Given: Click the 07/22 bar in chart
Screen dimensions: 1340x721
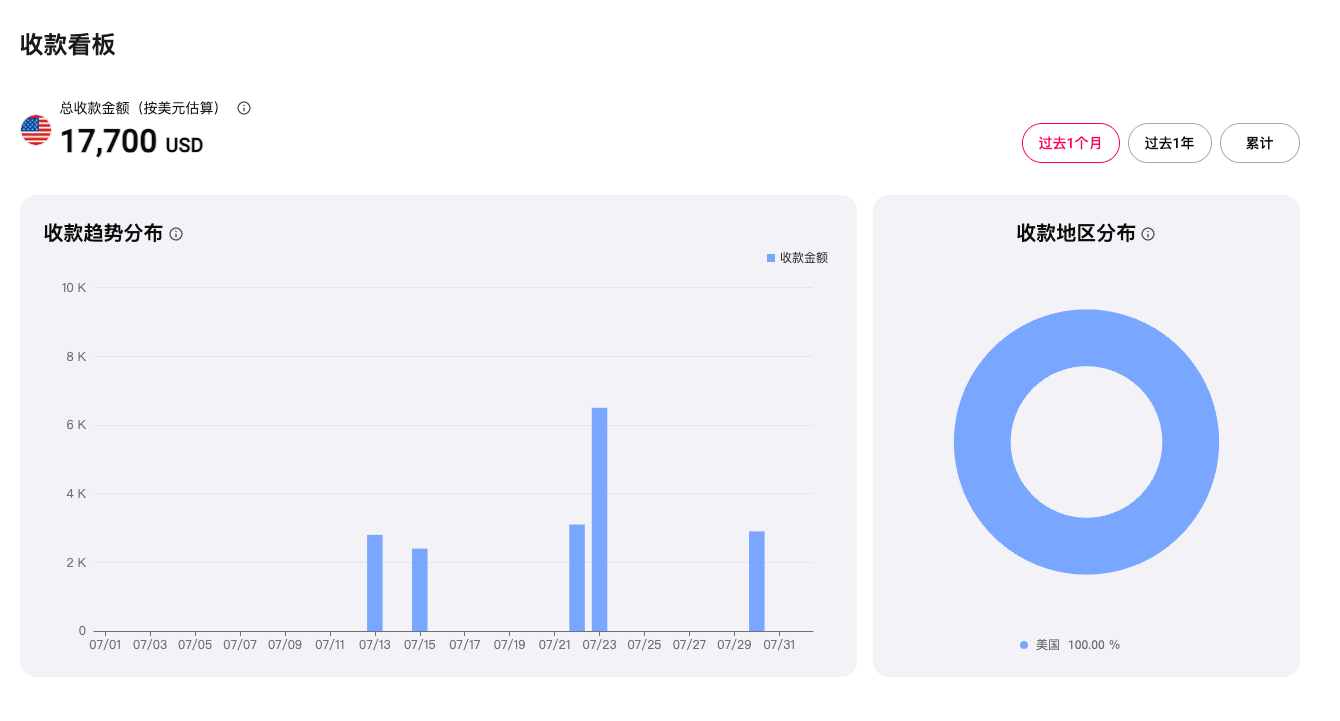Looking at the screenshot, I should pos(577,578).
